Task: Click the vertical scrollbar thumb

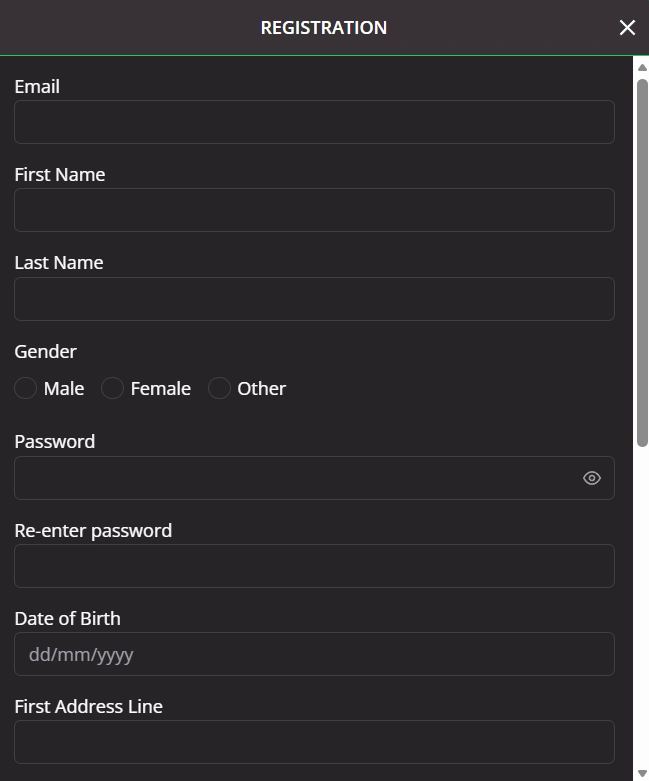Action: [642, 262]
